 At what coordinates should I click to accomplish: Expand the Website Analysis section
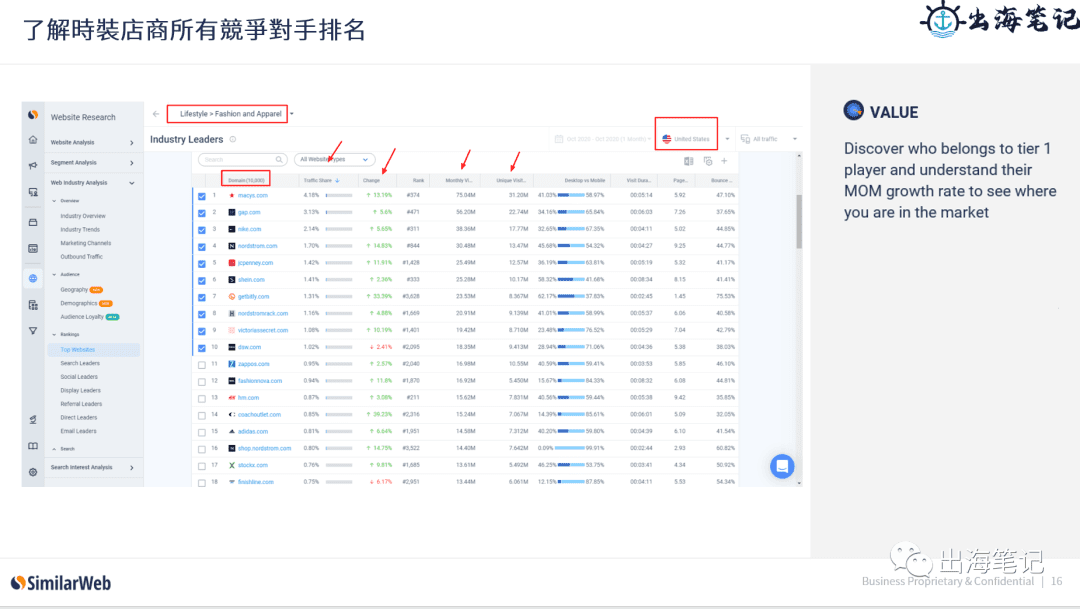click(x=92, y=143)
